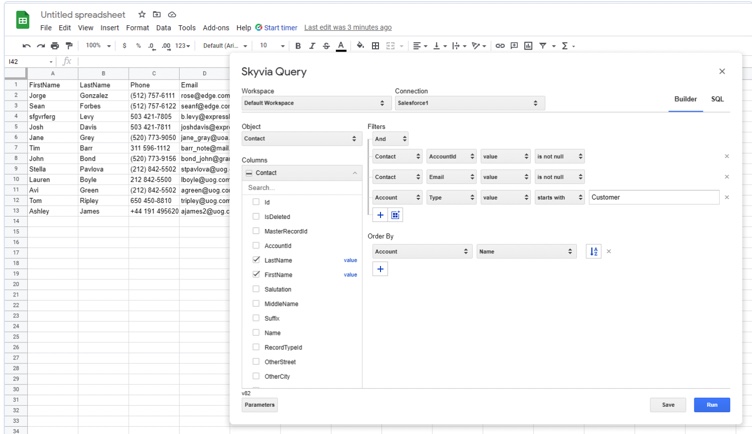Screen dimensions: 752x434
Task: Open horizontal align options
Action: point(420,46)
